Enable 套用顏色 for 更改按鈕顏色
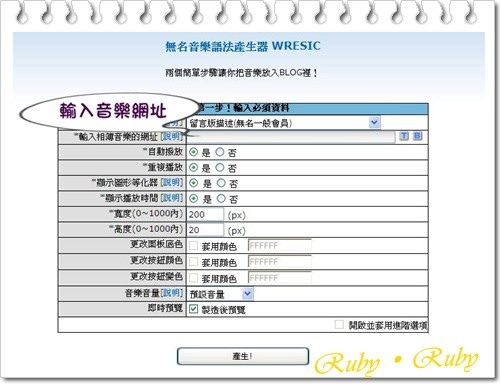This screenshot has height=384, width=500. tap(193, 262)
